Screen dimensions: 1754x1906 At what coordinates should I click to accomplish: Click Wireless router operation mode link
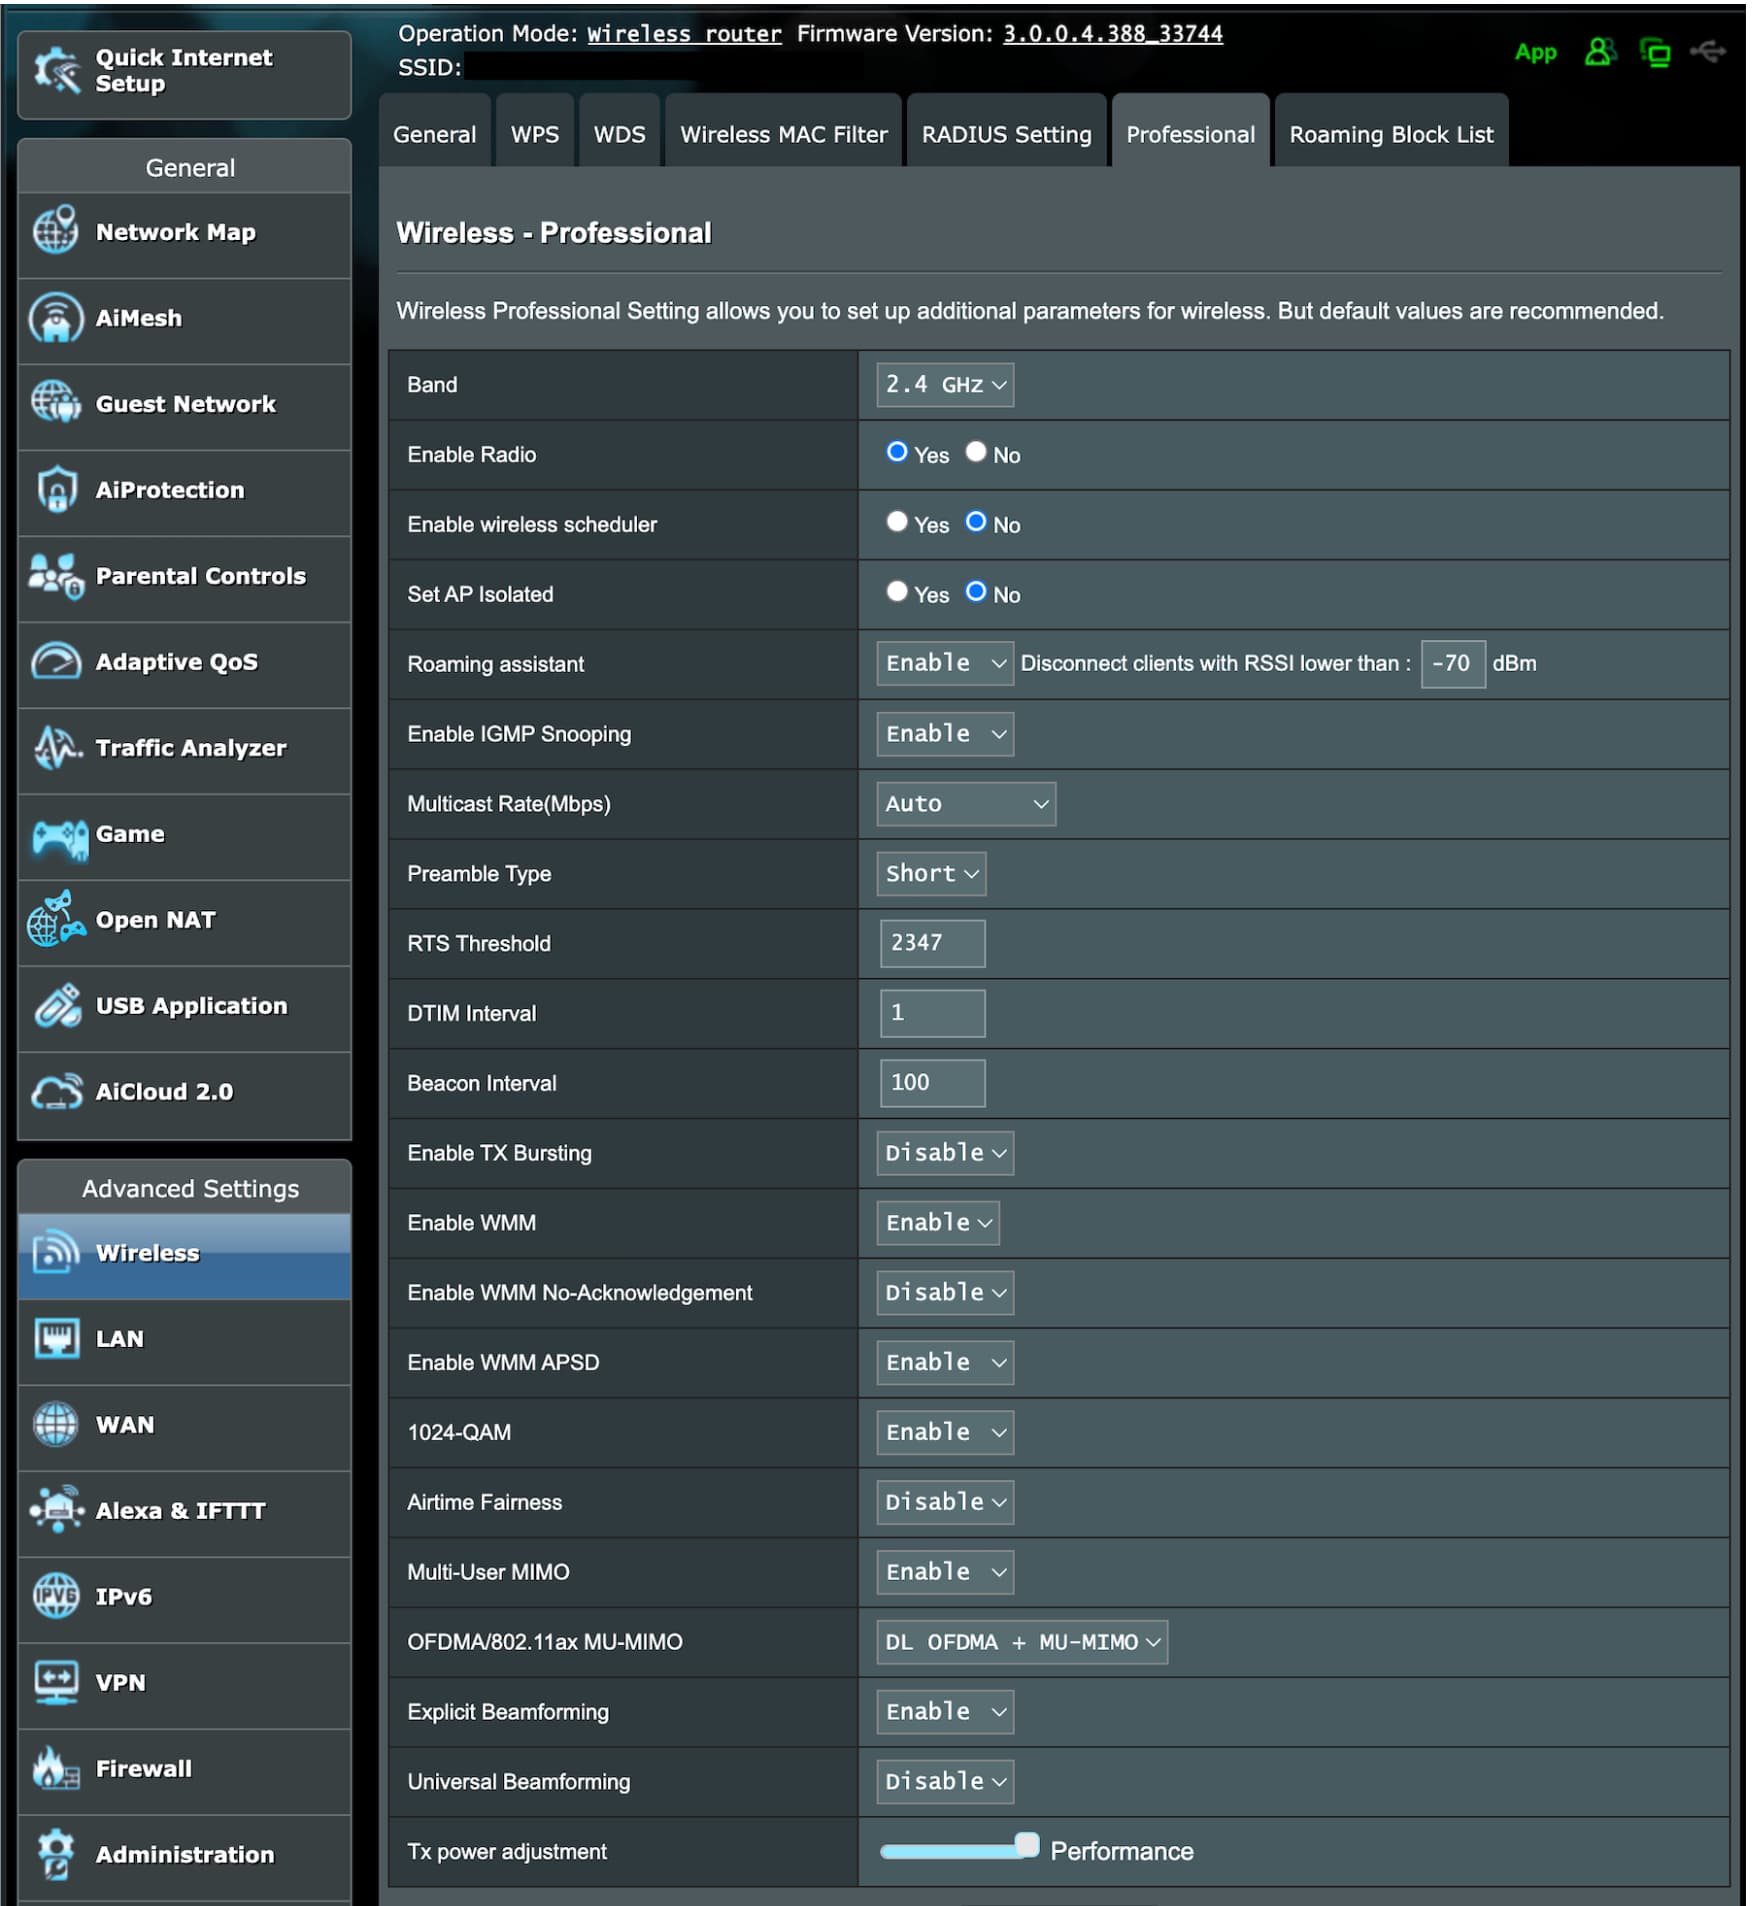[x=684, y=34]
